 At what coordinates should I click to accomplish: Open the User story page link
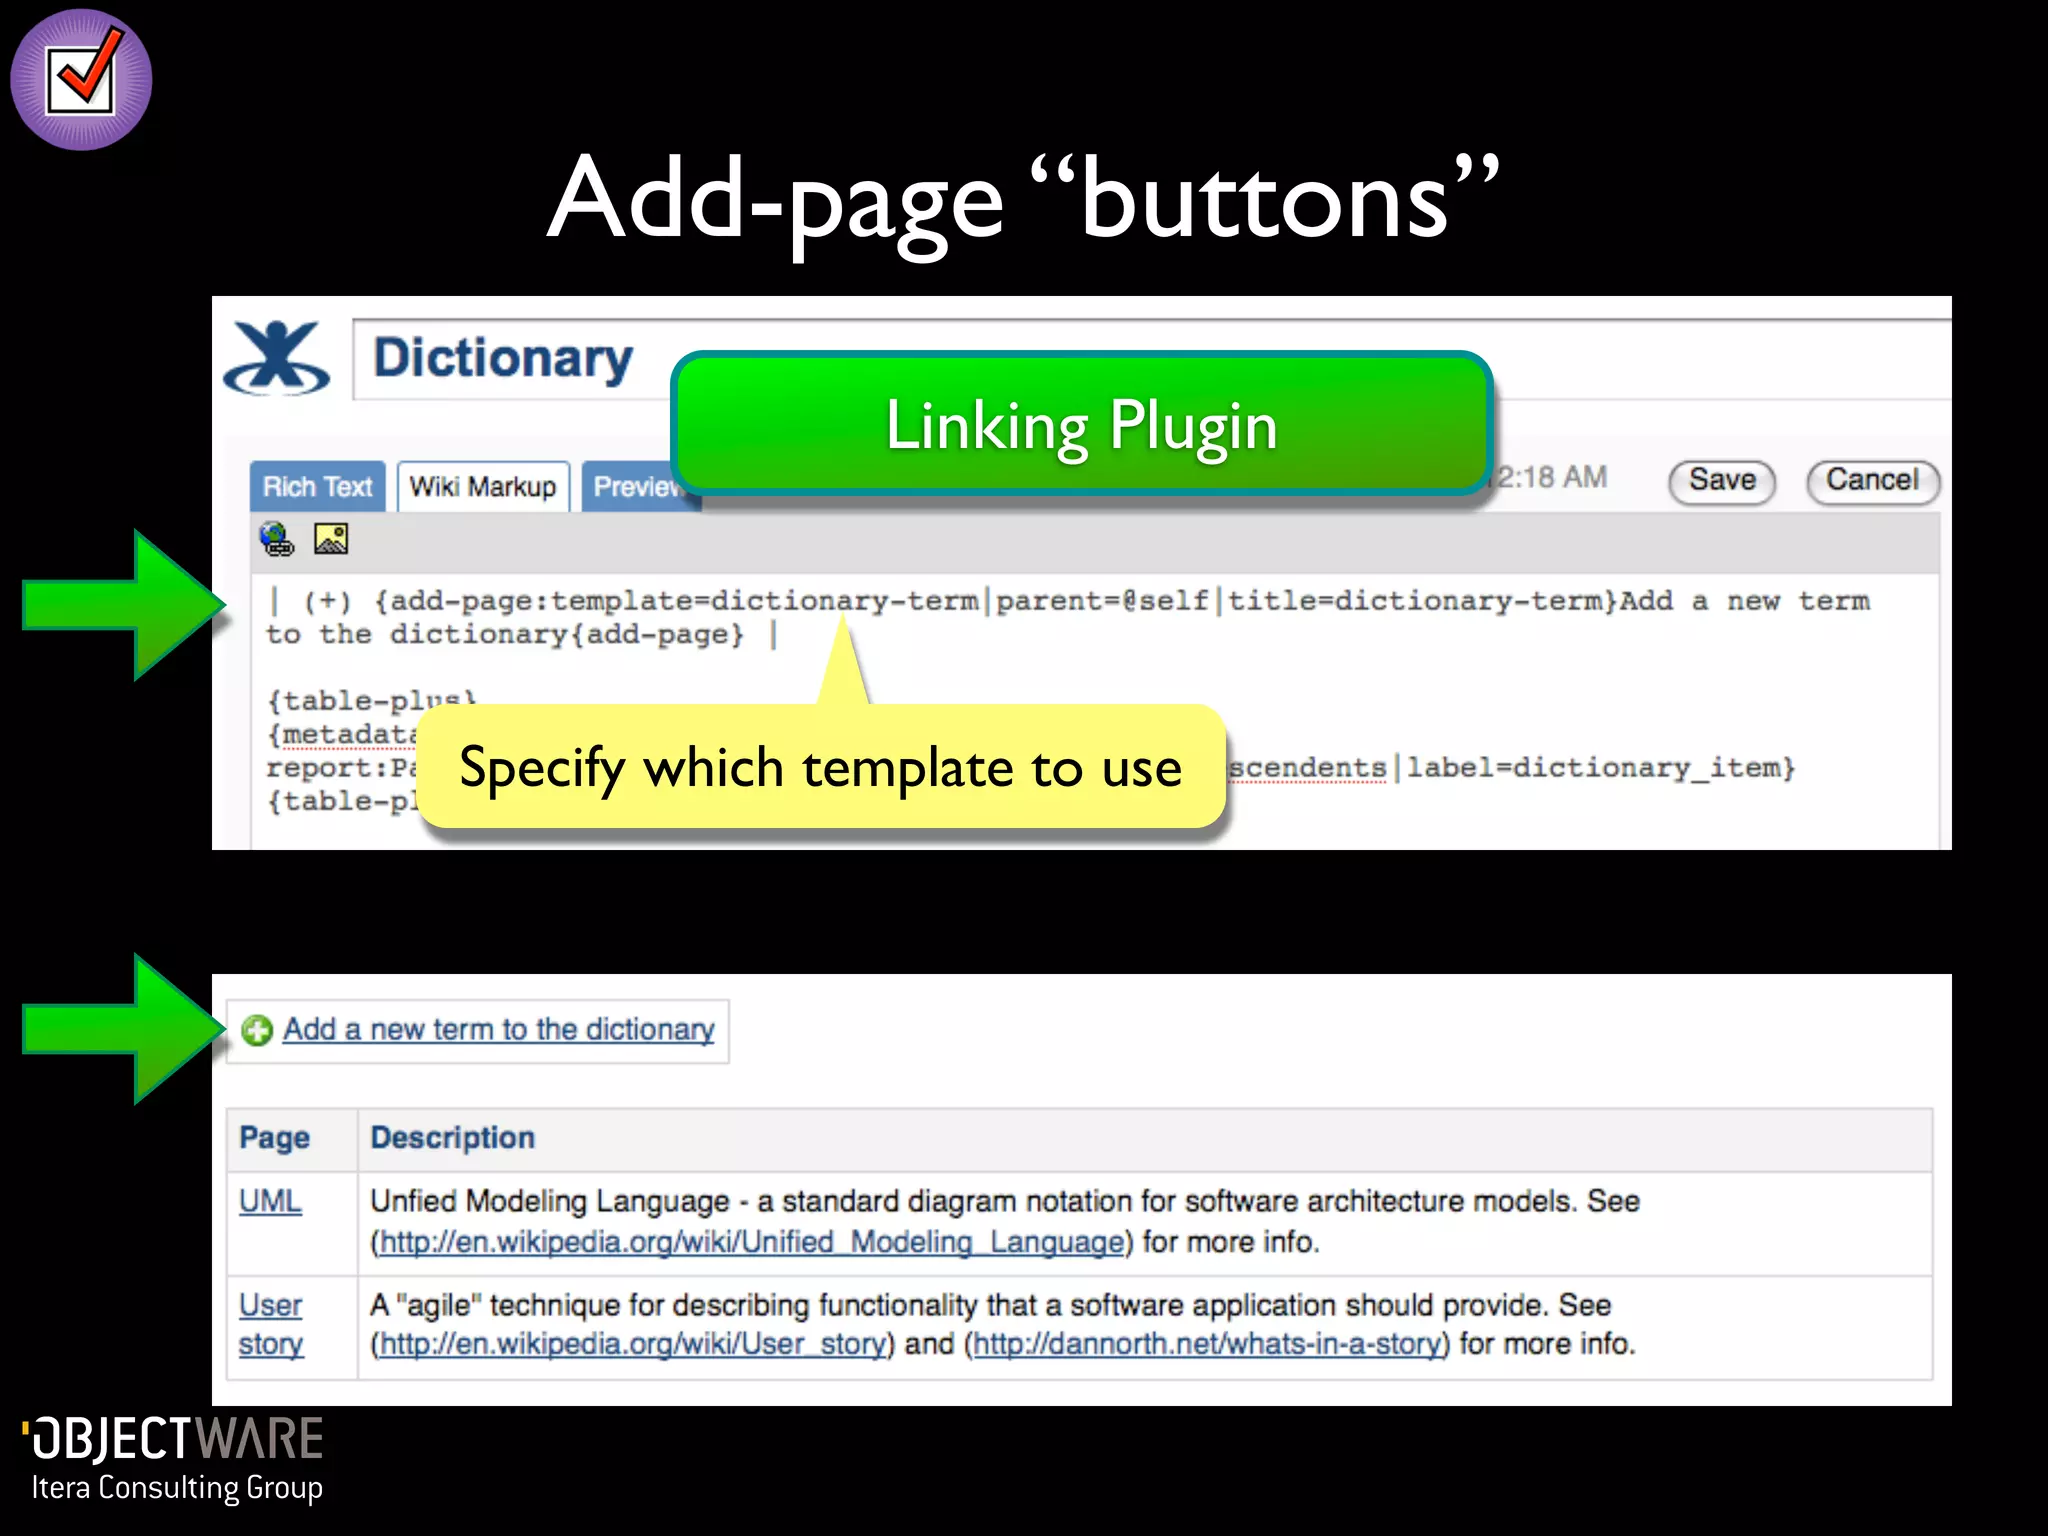270,1324
